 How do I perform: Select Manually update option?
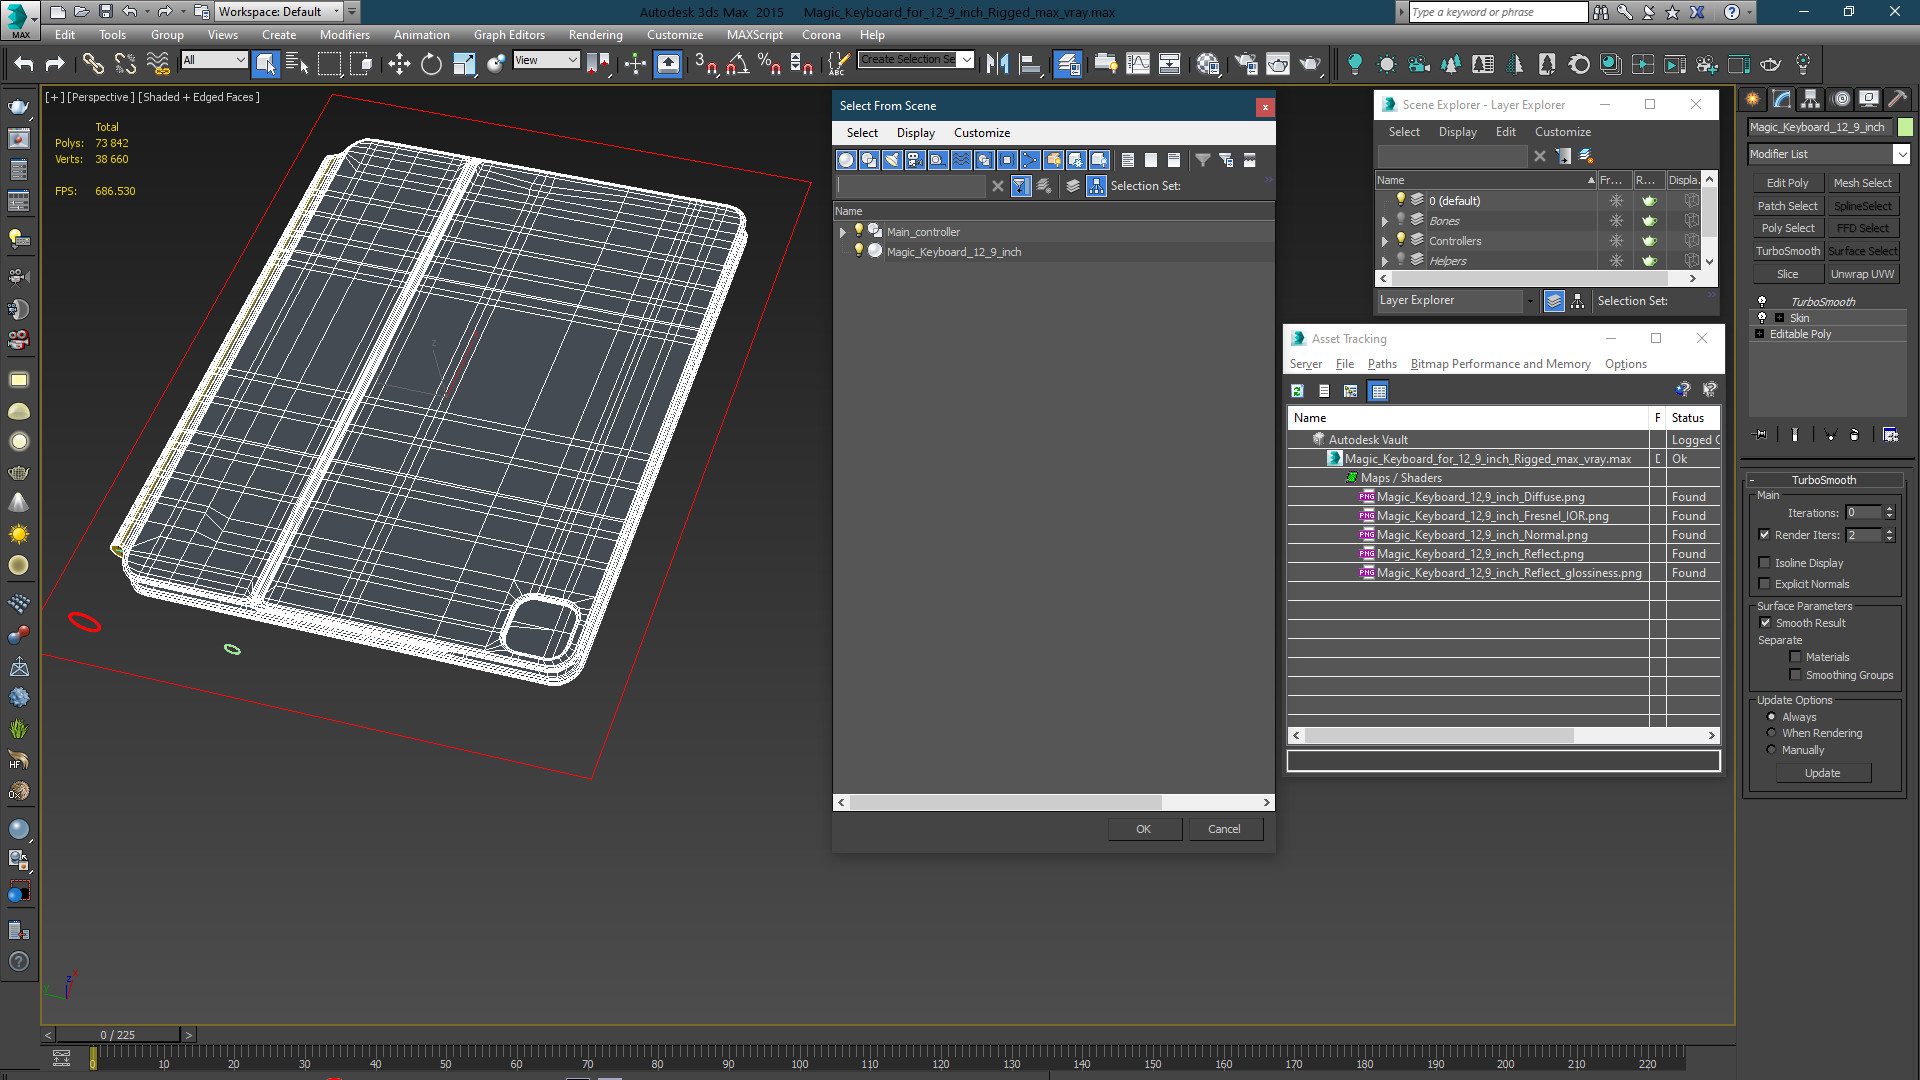1771,750
